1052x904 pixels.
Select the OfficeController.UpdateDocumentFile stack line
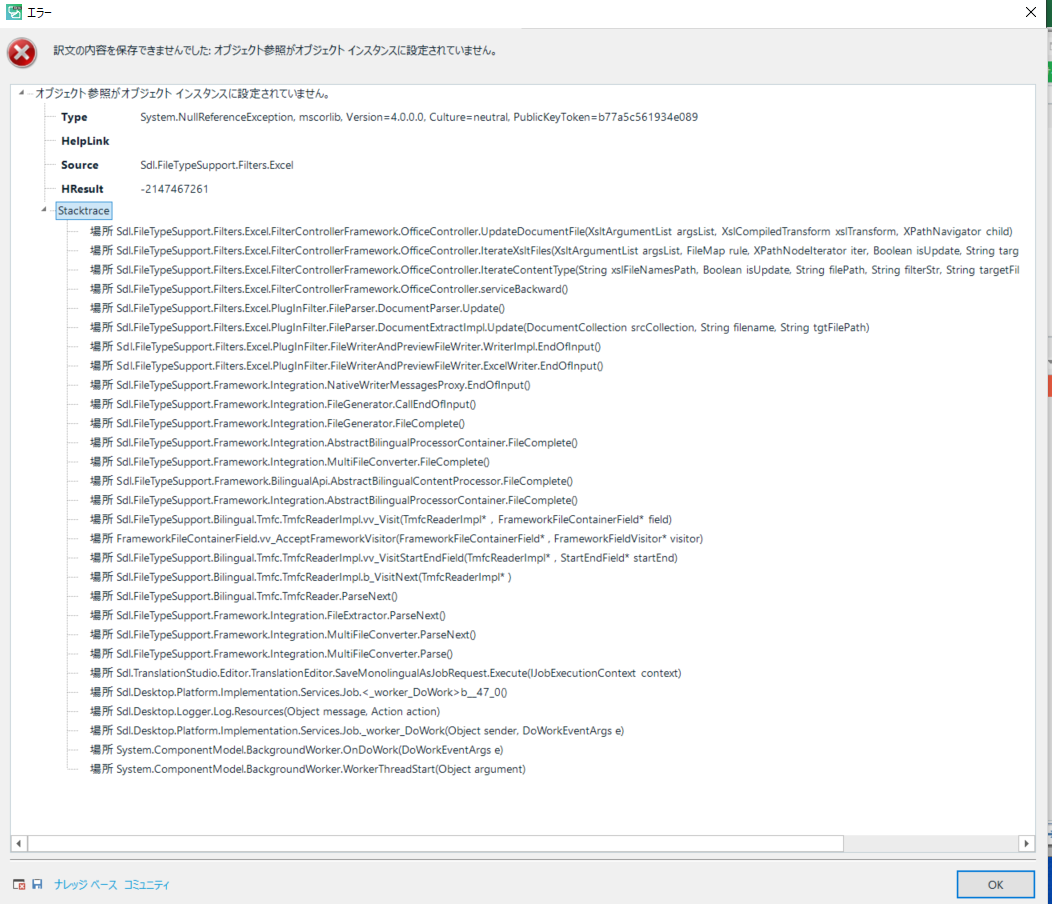(x=551, y=232)
